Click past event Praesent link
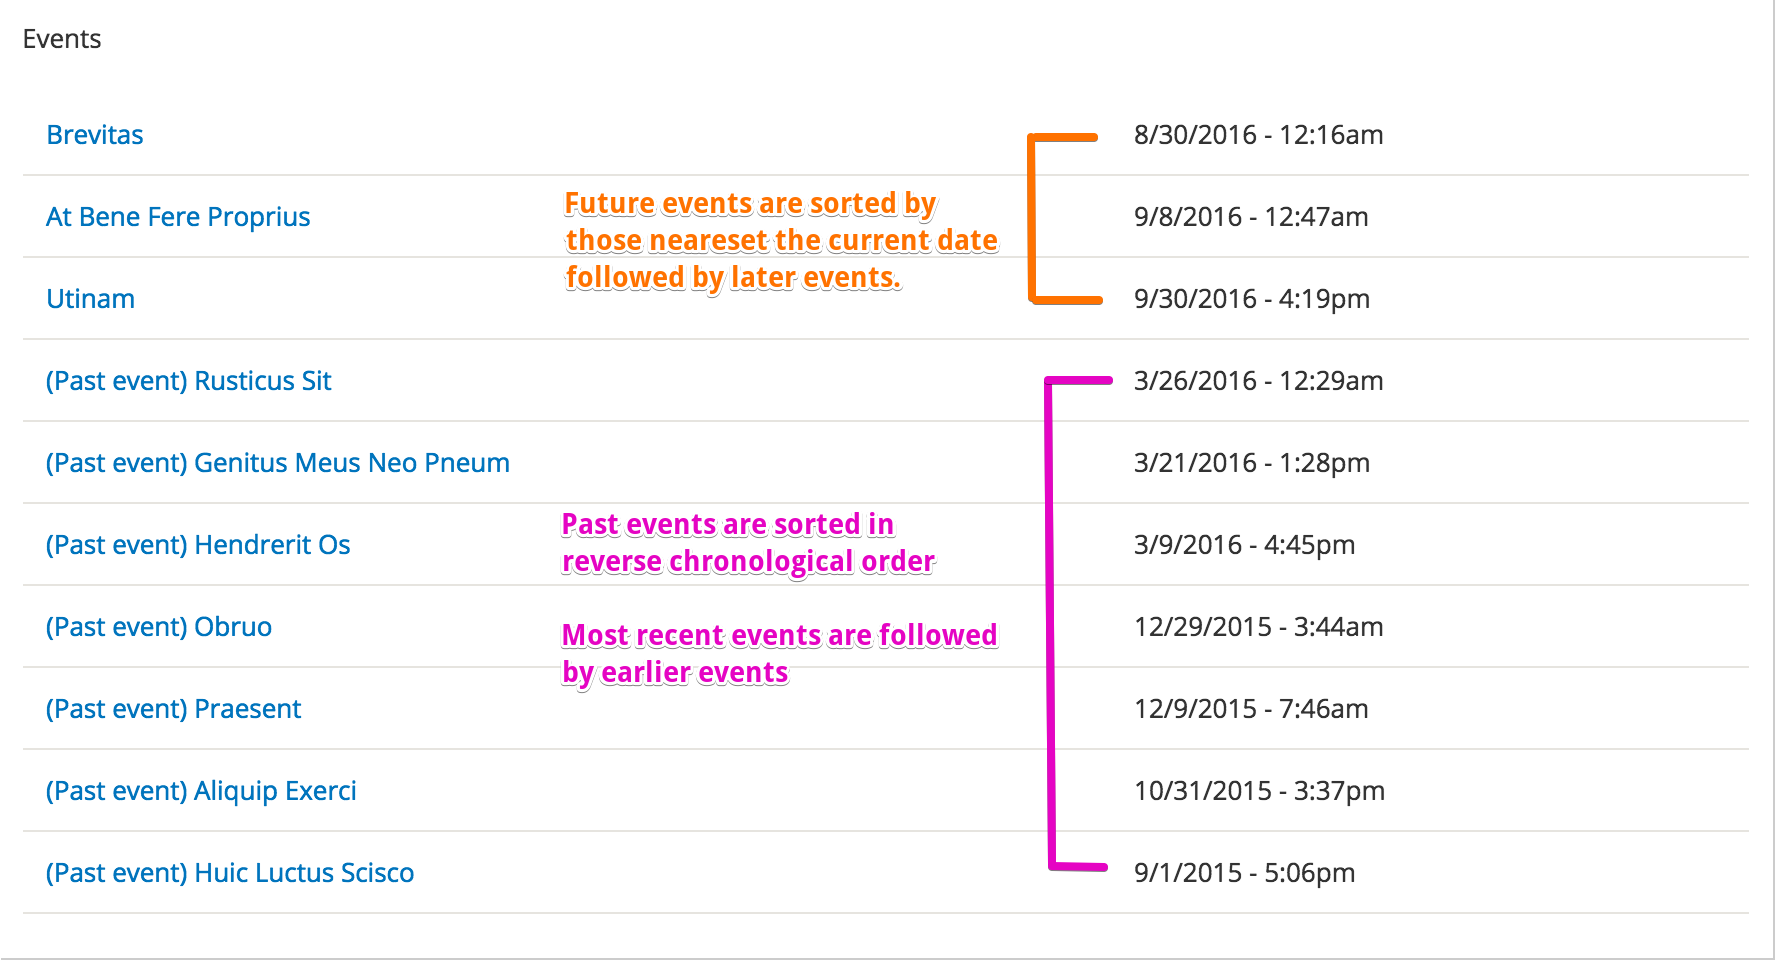Screen dimensions: 1777x963 (x=173, y=709)
